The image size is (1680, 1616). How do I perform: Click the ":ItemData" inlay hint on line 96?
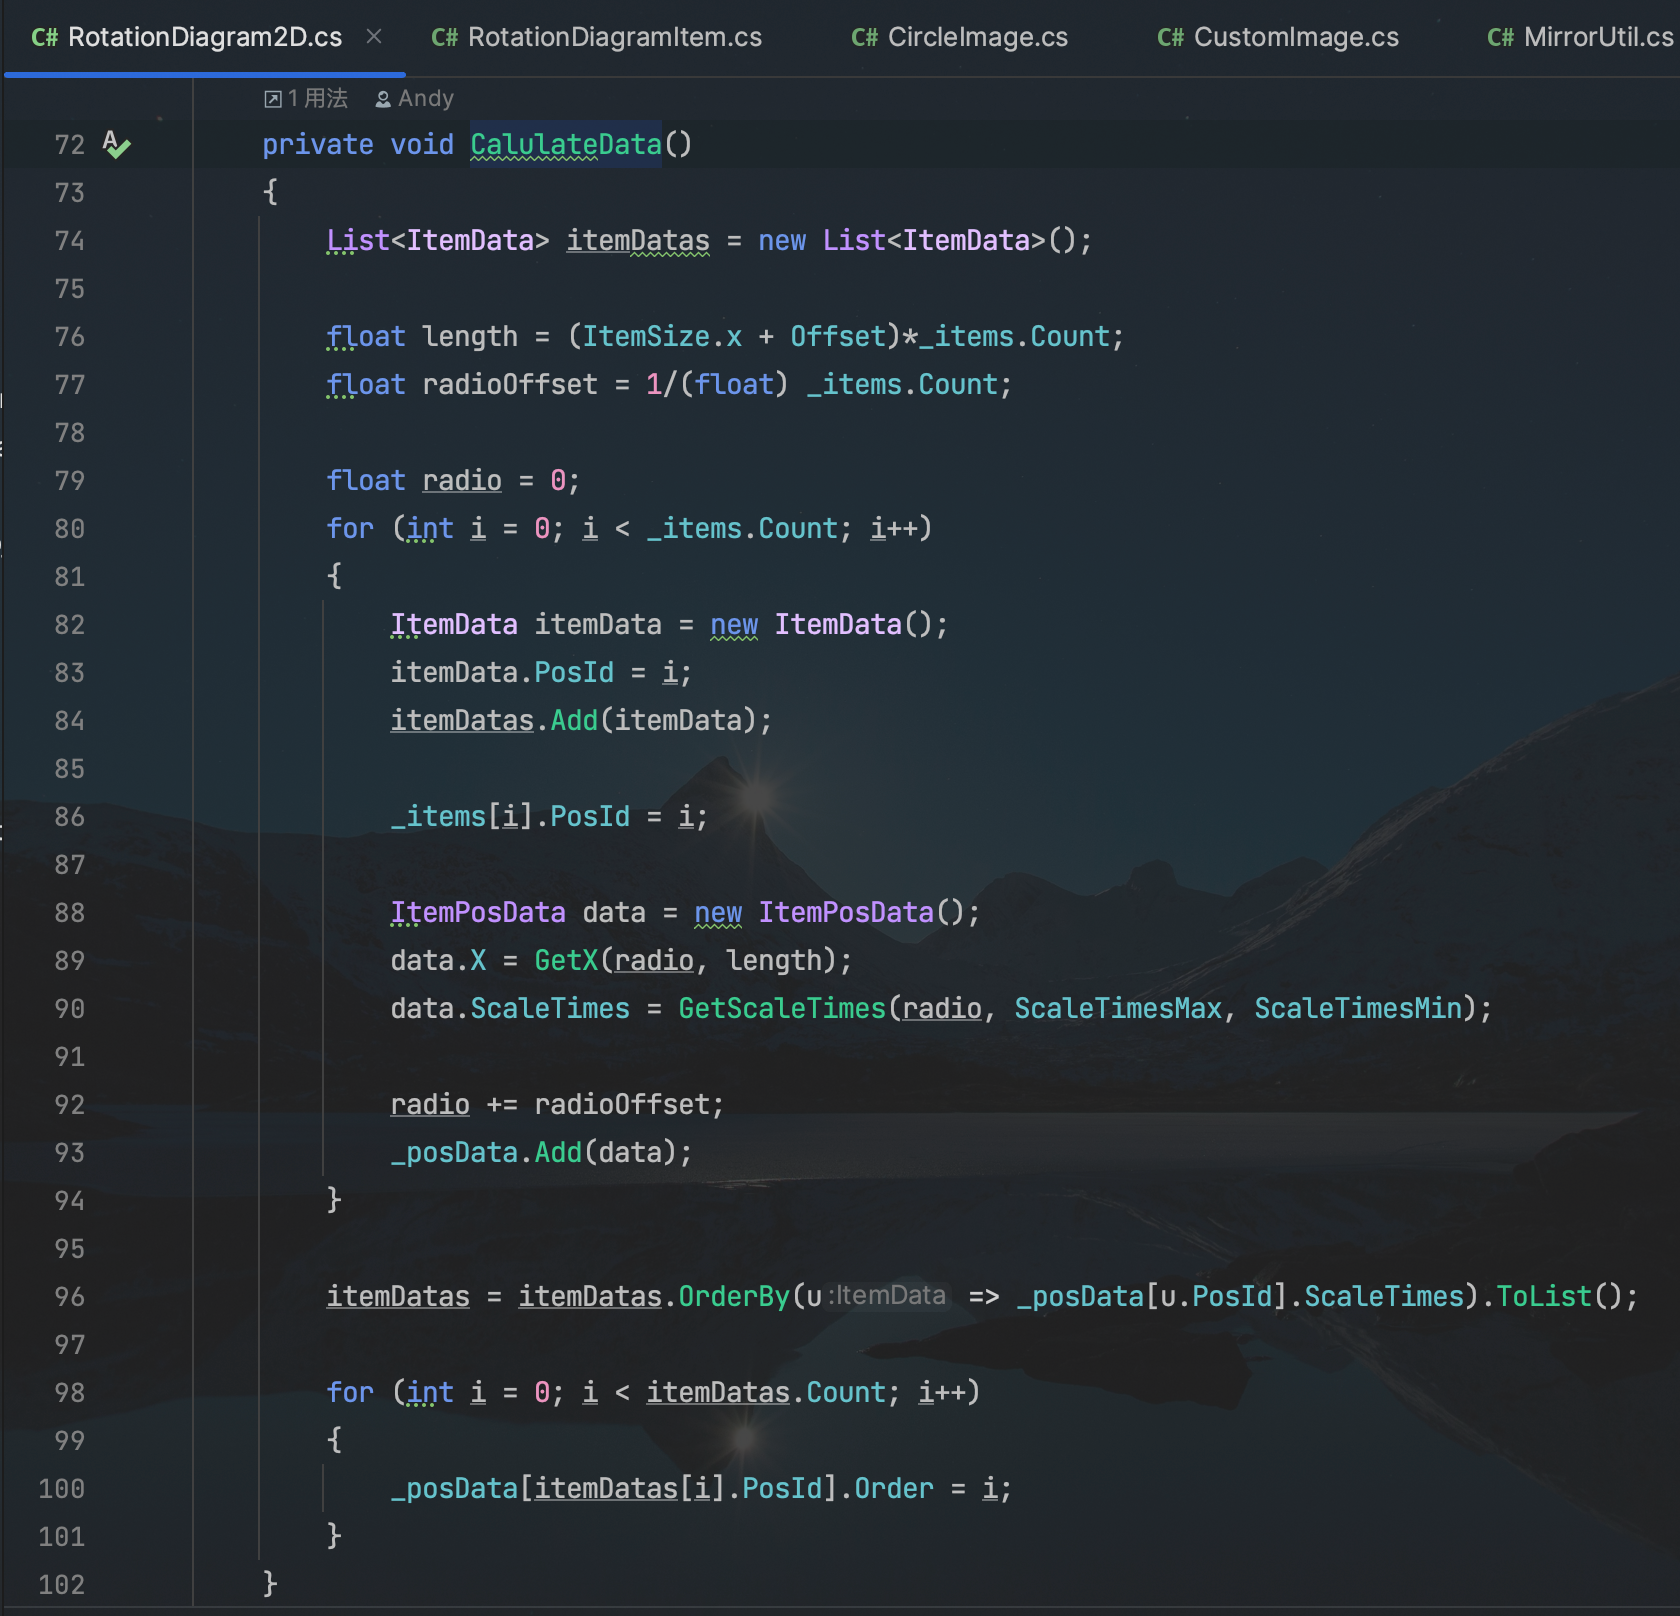click(888, 1296)
